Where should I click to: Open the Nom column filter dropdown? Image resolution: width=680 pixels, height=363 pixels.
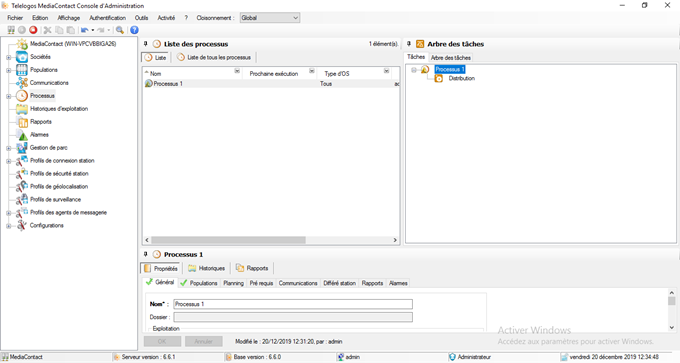pos(237,71)
